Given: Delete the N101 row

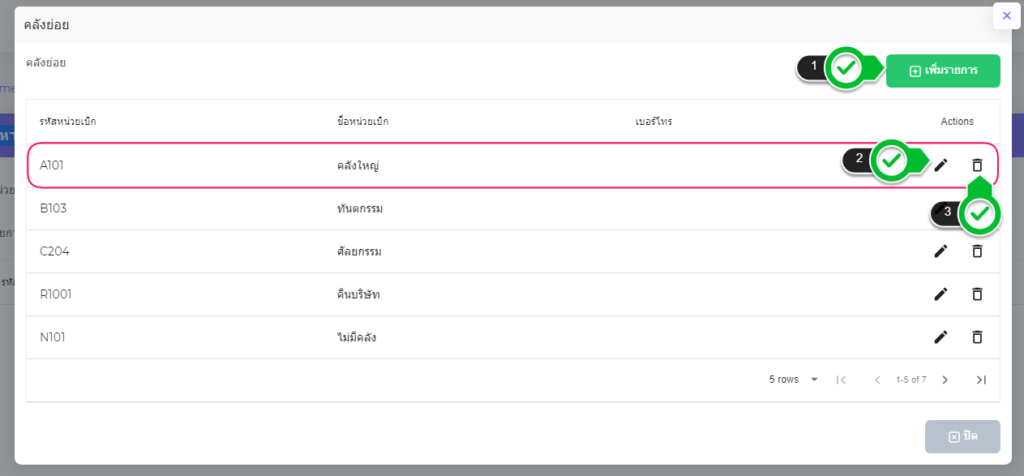Looking at the screenshot, I should click(x=977, y=337).
